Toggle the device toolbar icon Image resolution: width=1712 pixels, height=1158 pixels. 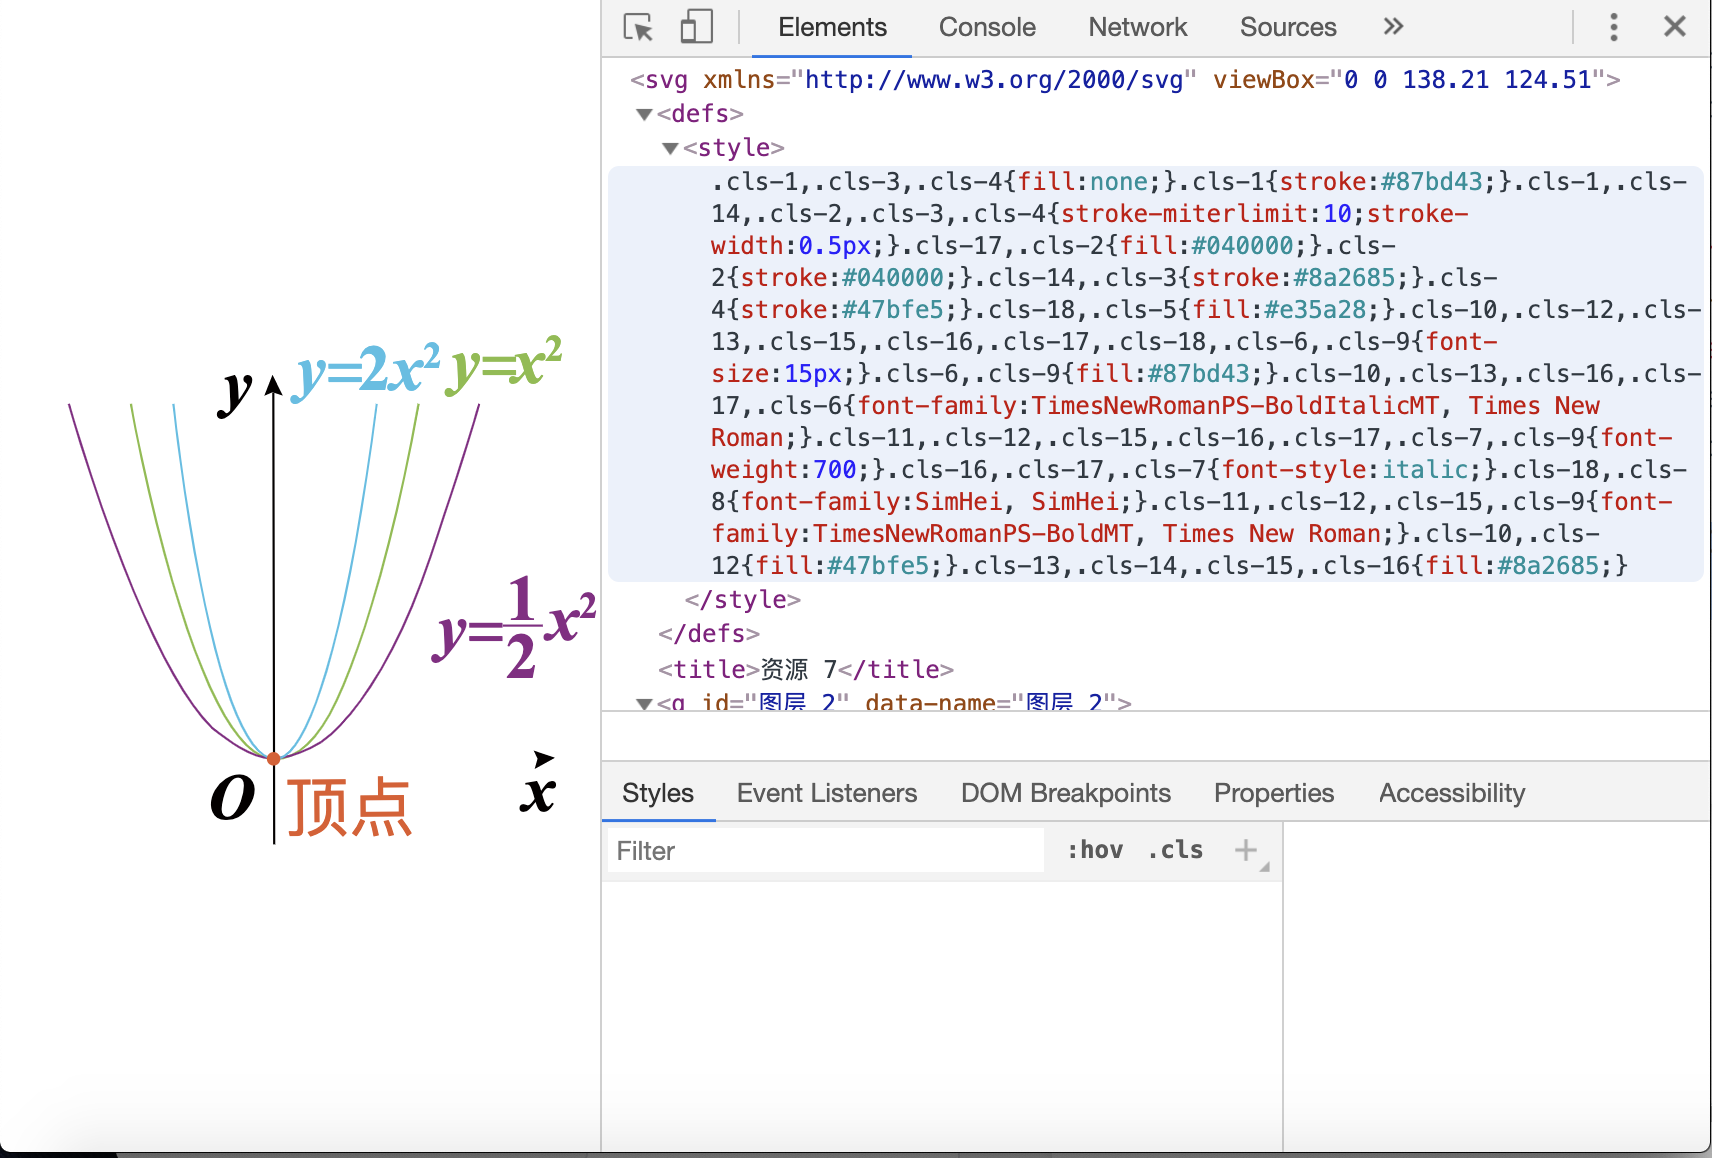pos(695,27)
